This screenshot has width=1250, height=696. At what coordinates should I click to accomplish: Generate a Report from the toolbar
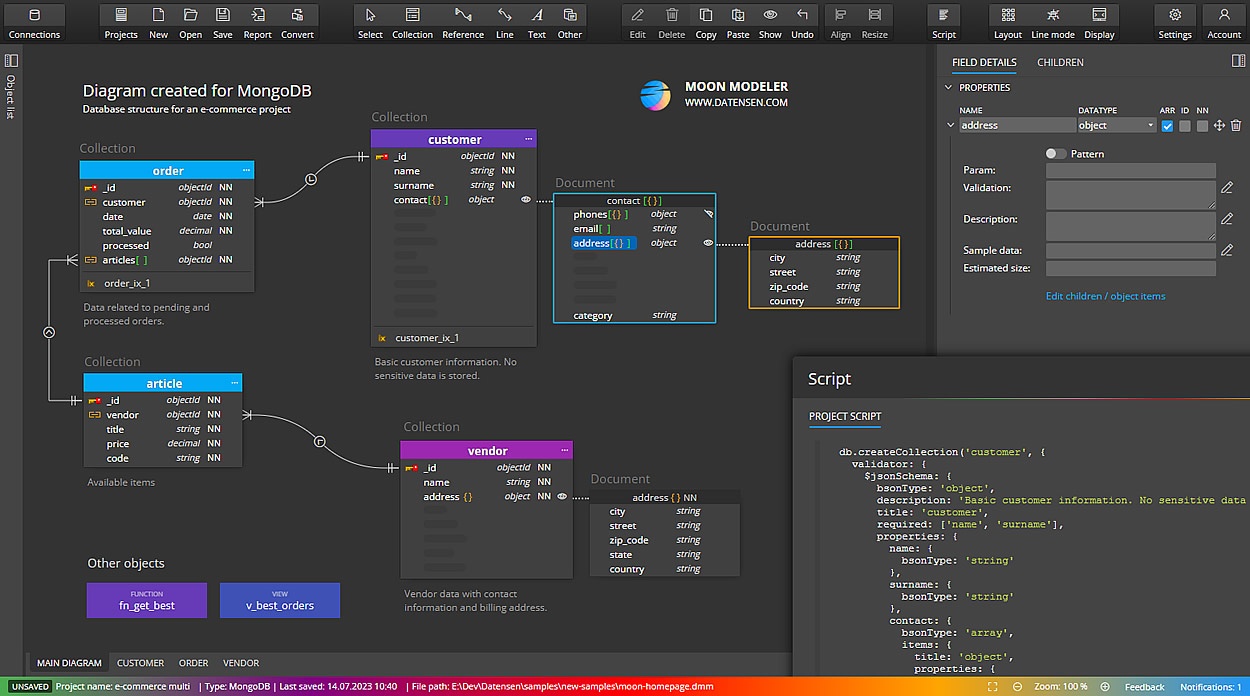tap(258, 22)
